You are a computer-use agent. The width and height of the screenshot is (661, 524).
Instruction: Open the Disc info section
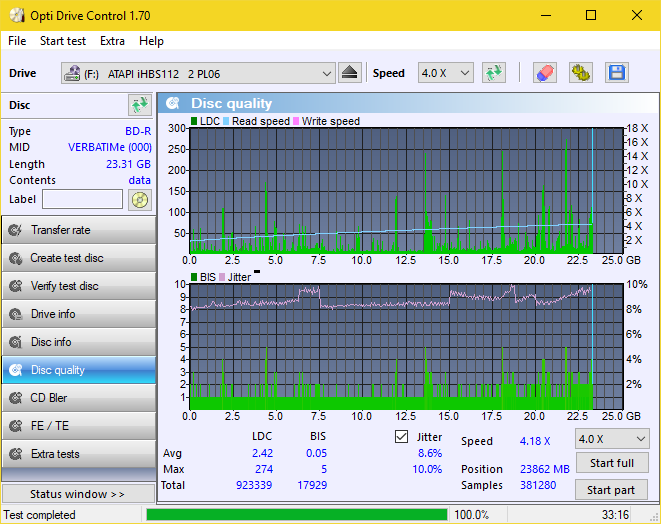(79, 342)
